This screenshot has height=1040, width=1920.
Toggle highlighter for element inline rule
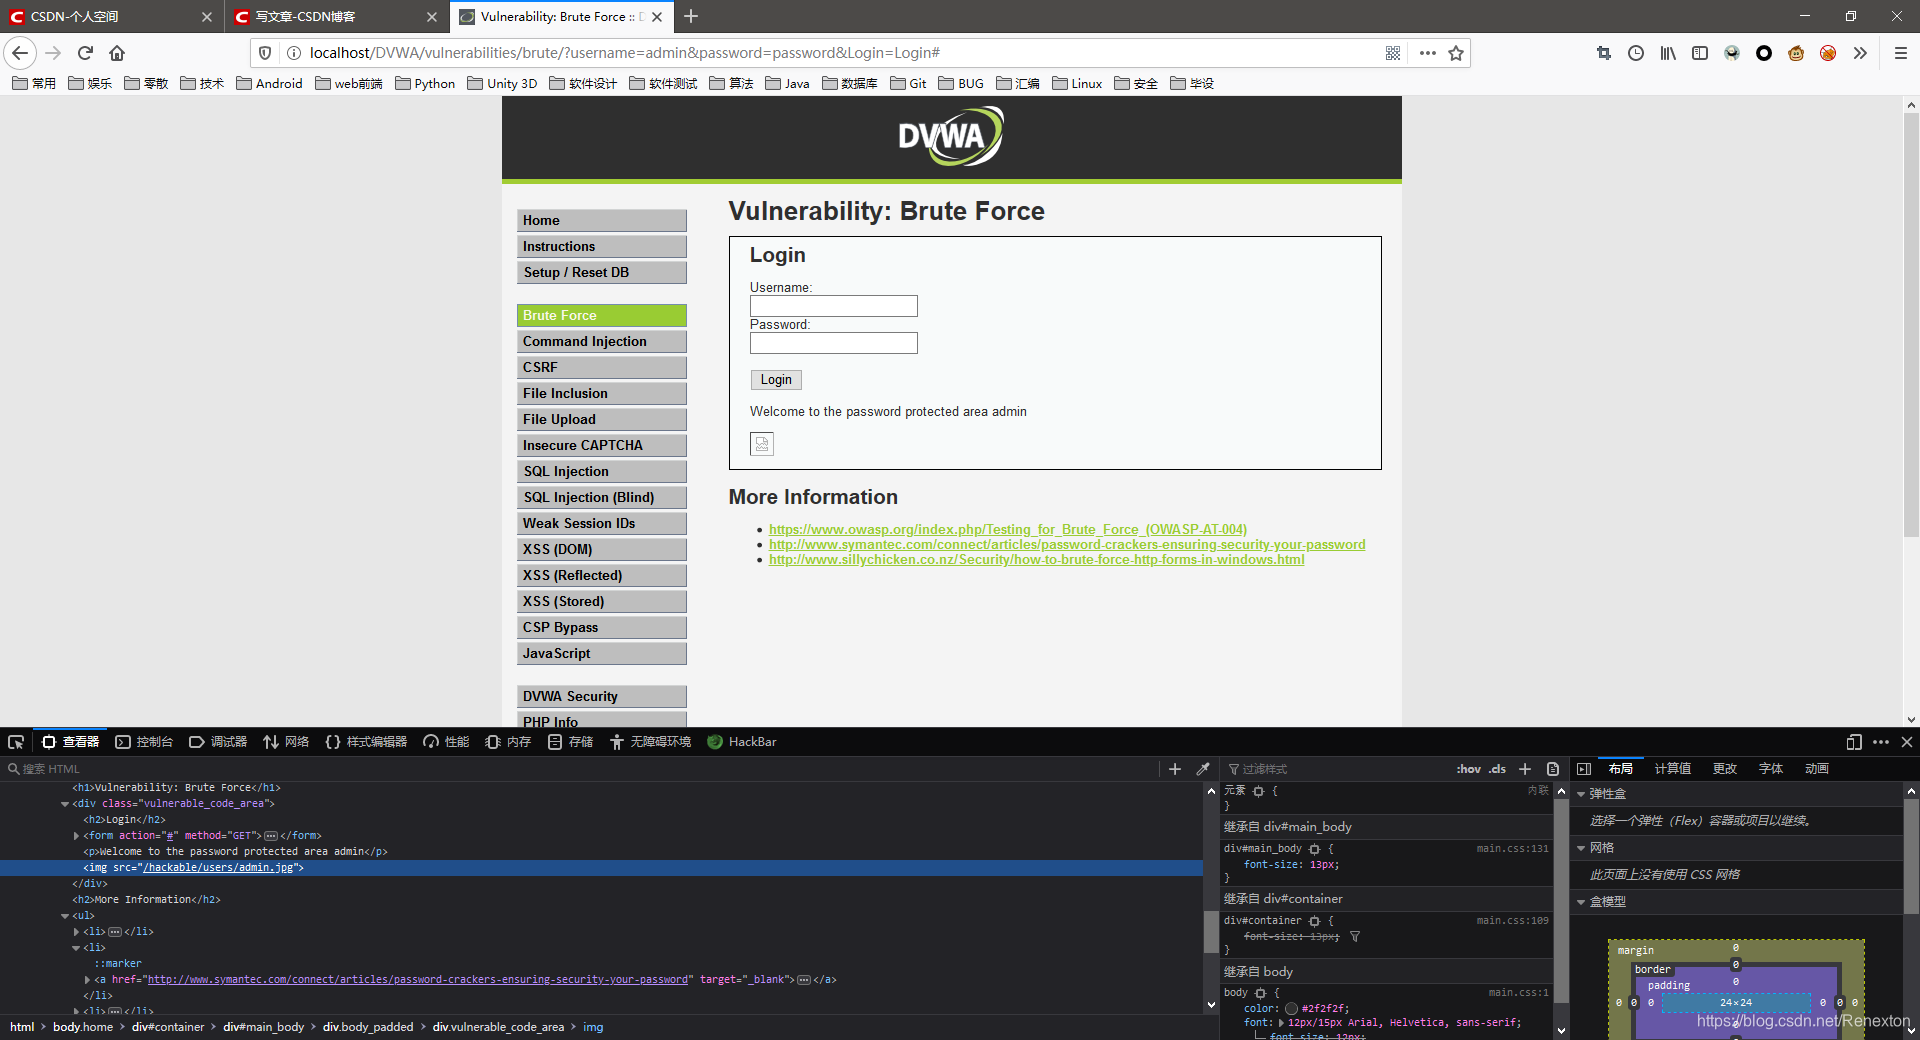pos(1259,791)
